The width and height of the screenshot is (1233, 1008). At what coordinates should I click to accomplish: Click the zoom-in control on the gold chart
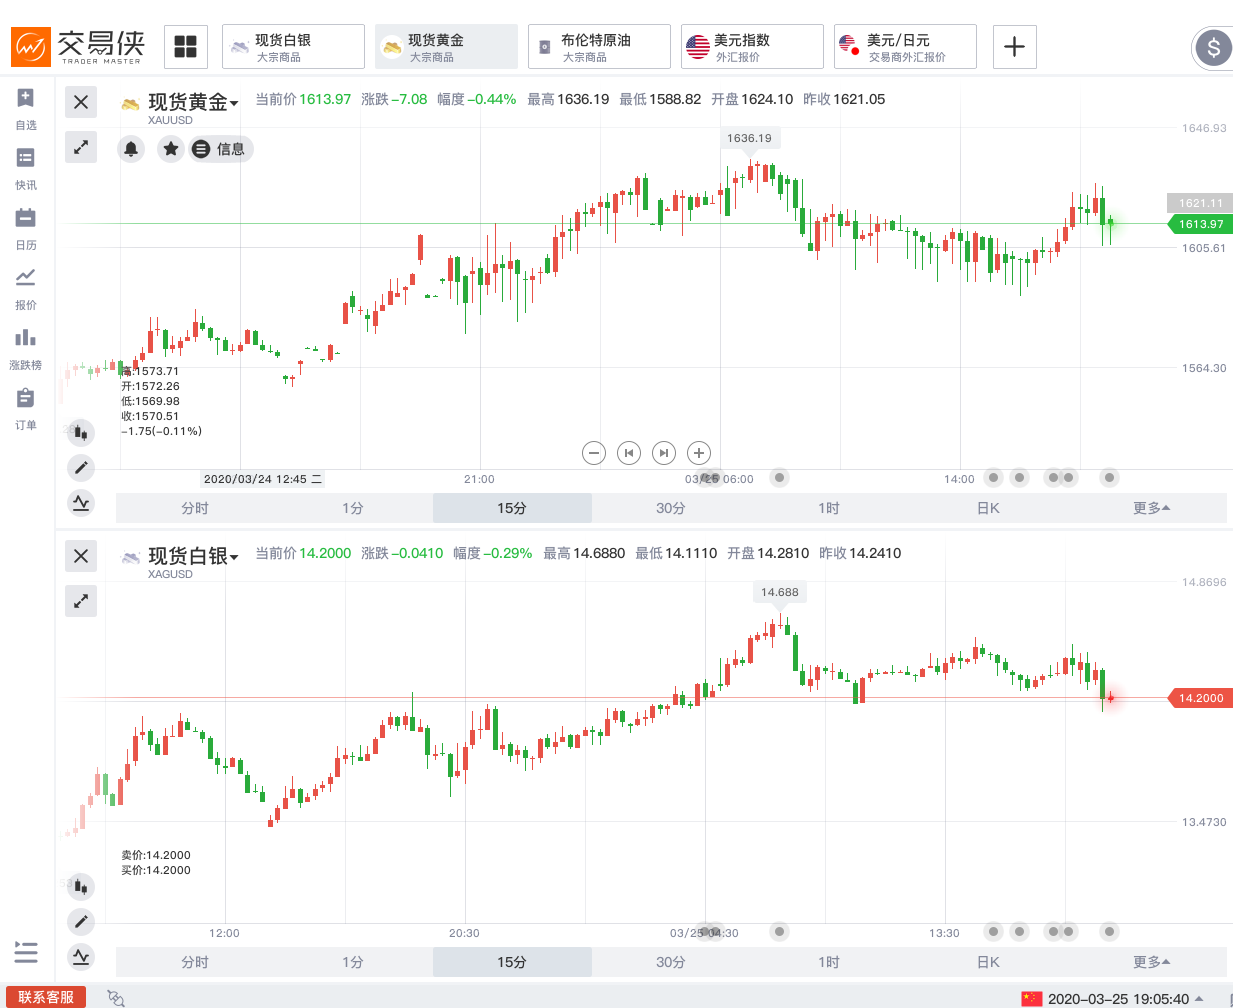click(698, 453)
